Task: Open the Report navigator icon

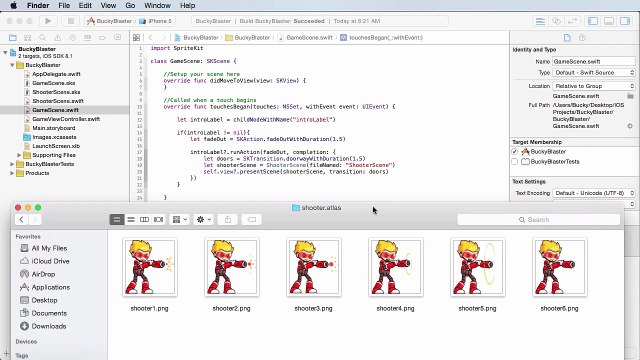Action: (x=118, y=38)
